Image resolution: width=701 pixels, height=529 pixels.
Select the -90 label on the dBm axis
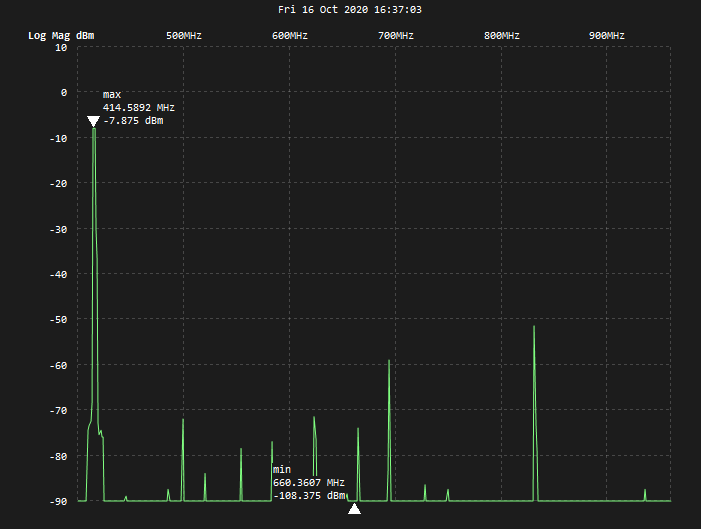[57, 501]
